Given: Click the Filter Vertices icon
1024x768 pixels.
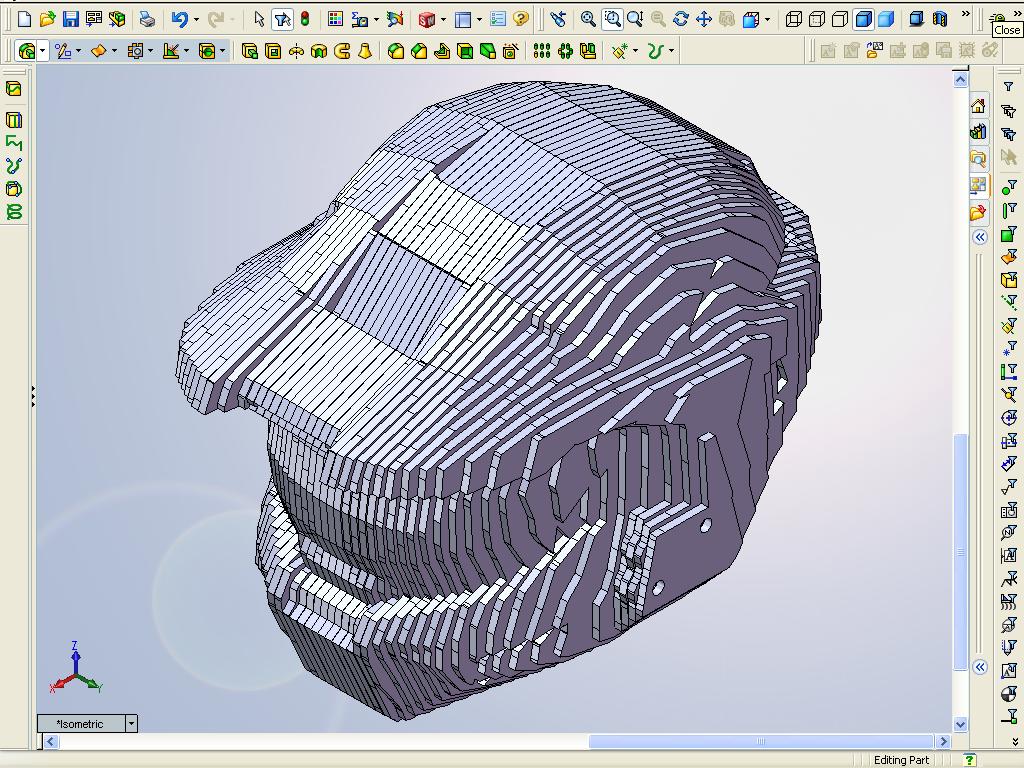Looking at the screenshot, I should pyautogui.click(x=1008, y=189).
